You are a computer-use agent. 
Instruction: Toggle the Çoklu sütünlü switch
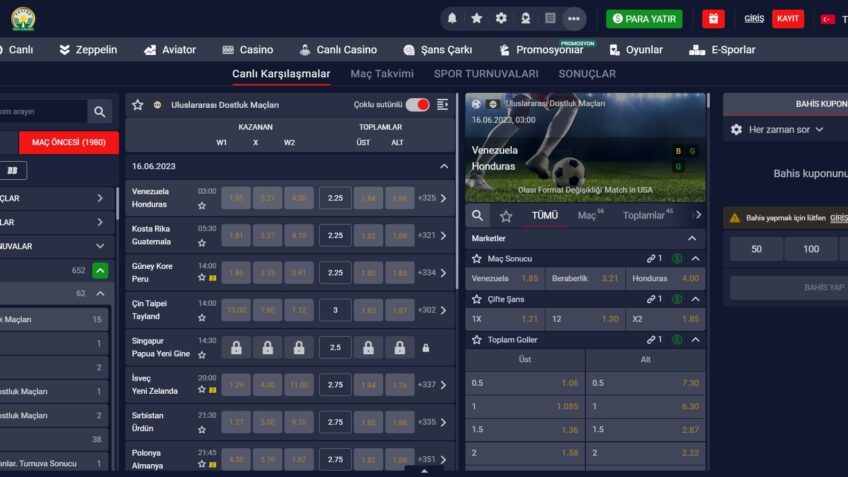coord(417,104)
